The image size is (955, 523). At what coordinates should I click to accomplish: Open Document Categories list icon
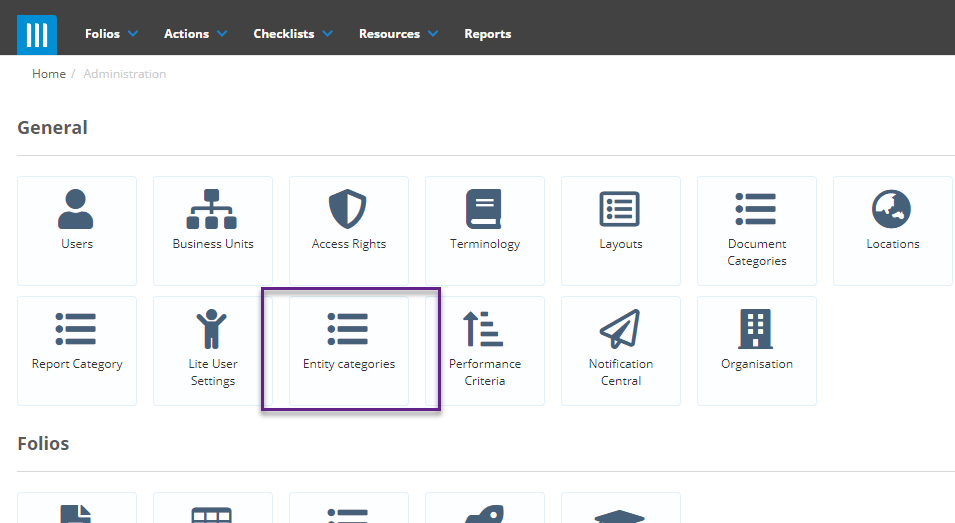756,209
